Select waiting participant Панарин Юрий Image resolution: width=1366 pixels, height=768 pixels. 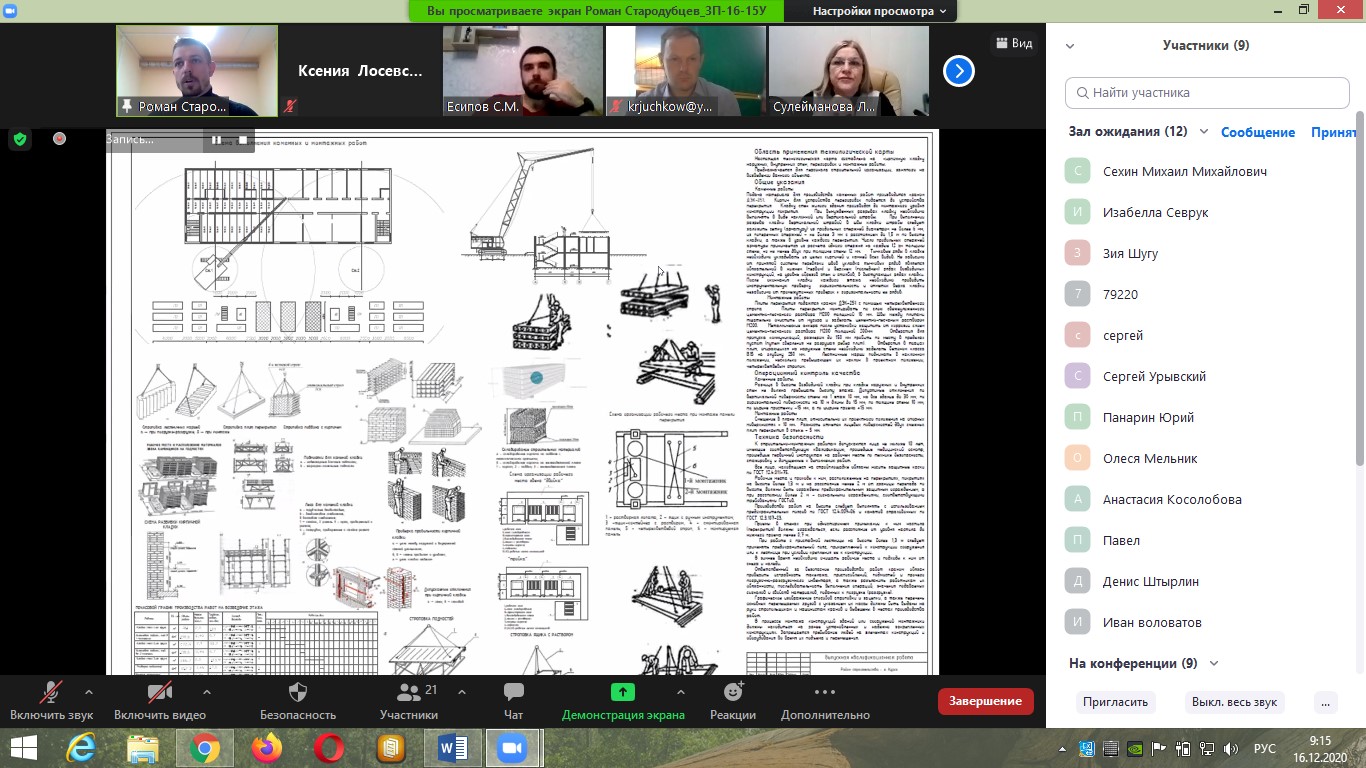(1203, 417)
